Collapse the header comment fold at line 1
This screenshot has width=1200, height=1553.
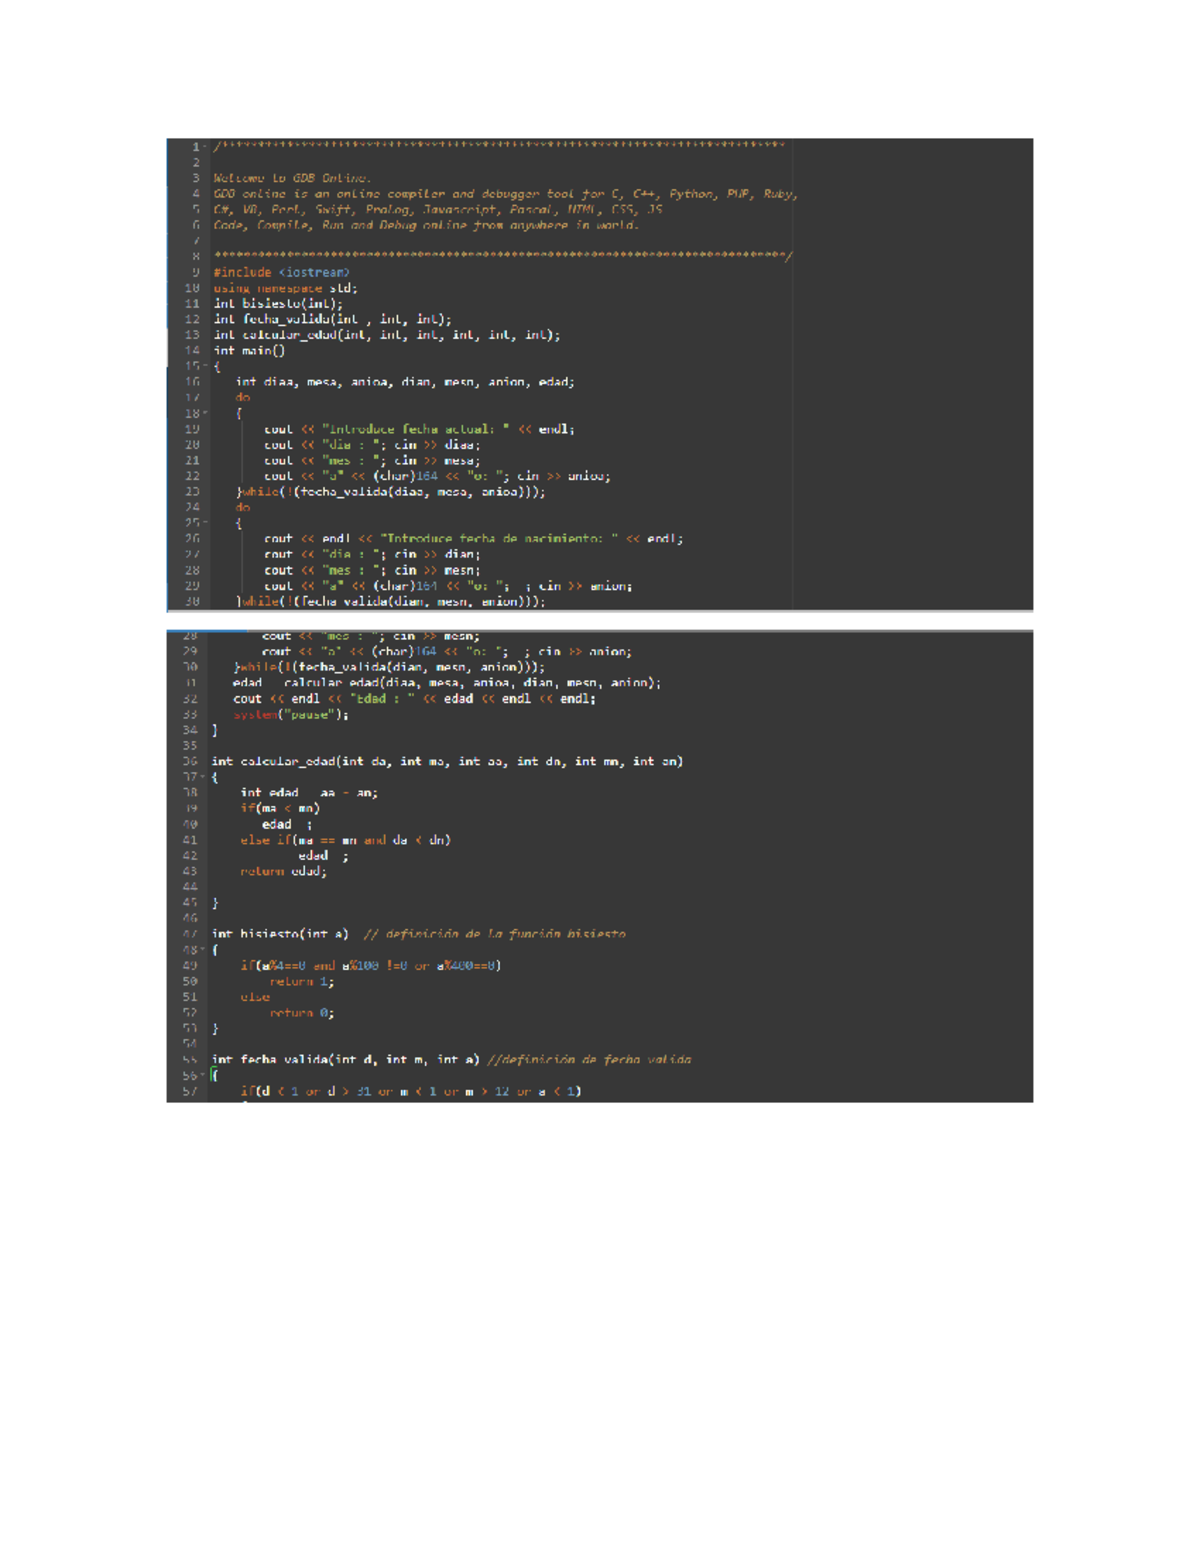206,147
